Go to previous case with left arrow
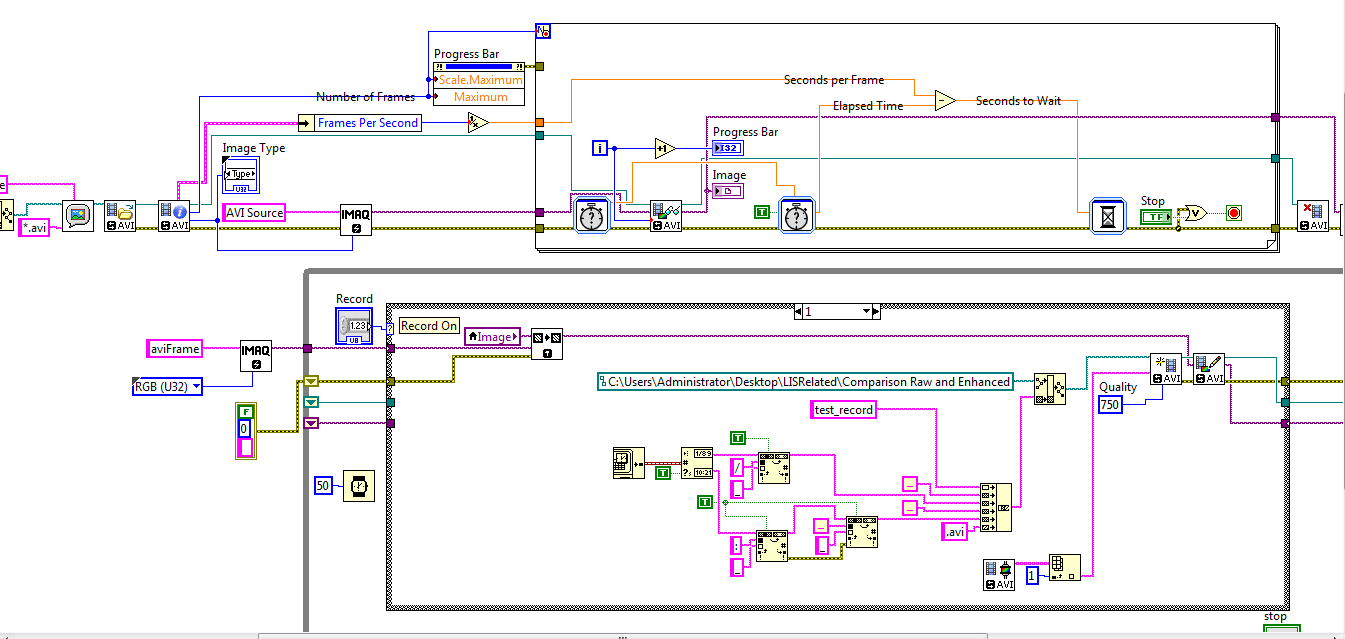1345x639 pixels. (x=799, y=312)
